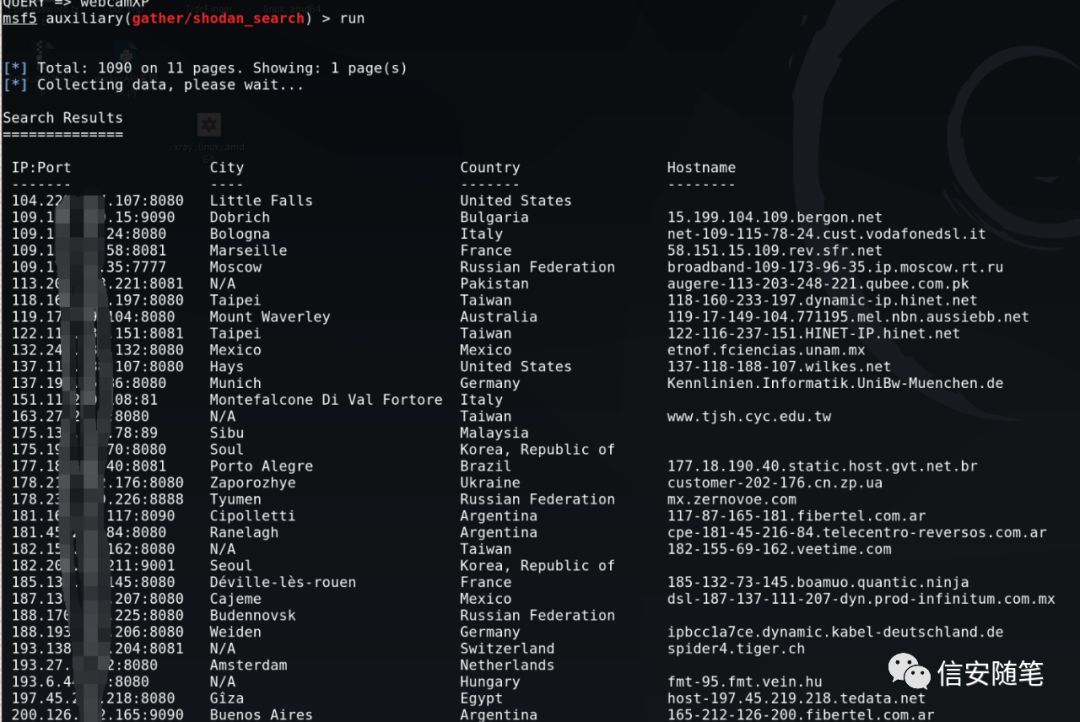This screenshot has width=1080, height=722.
Task: Click city 'Budennovsk'
Action: coord(253,615)
